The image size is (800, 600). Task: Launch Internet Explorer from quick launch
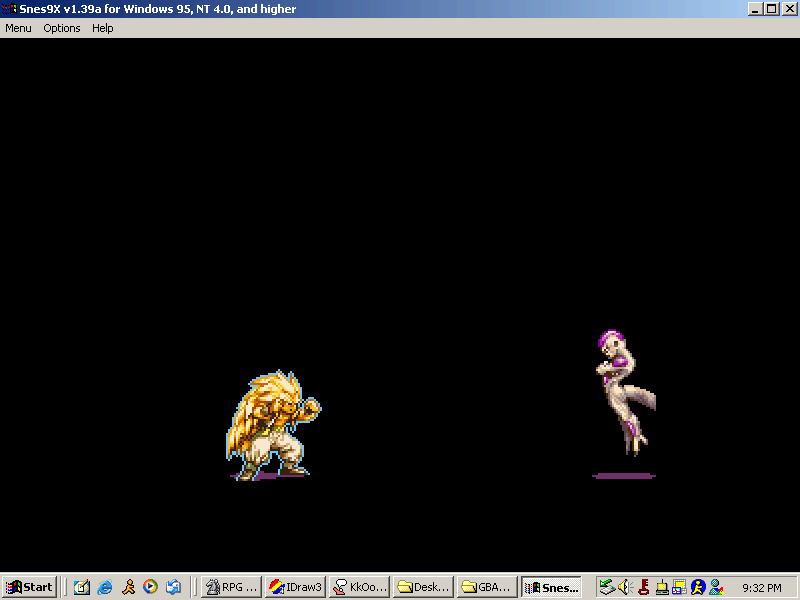105,587
